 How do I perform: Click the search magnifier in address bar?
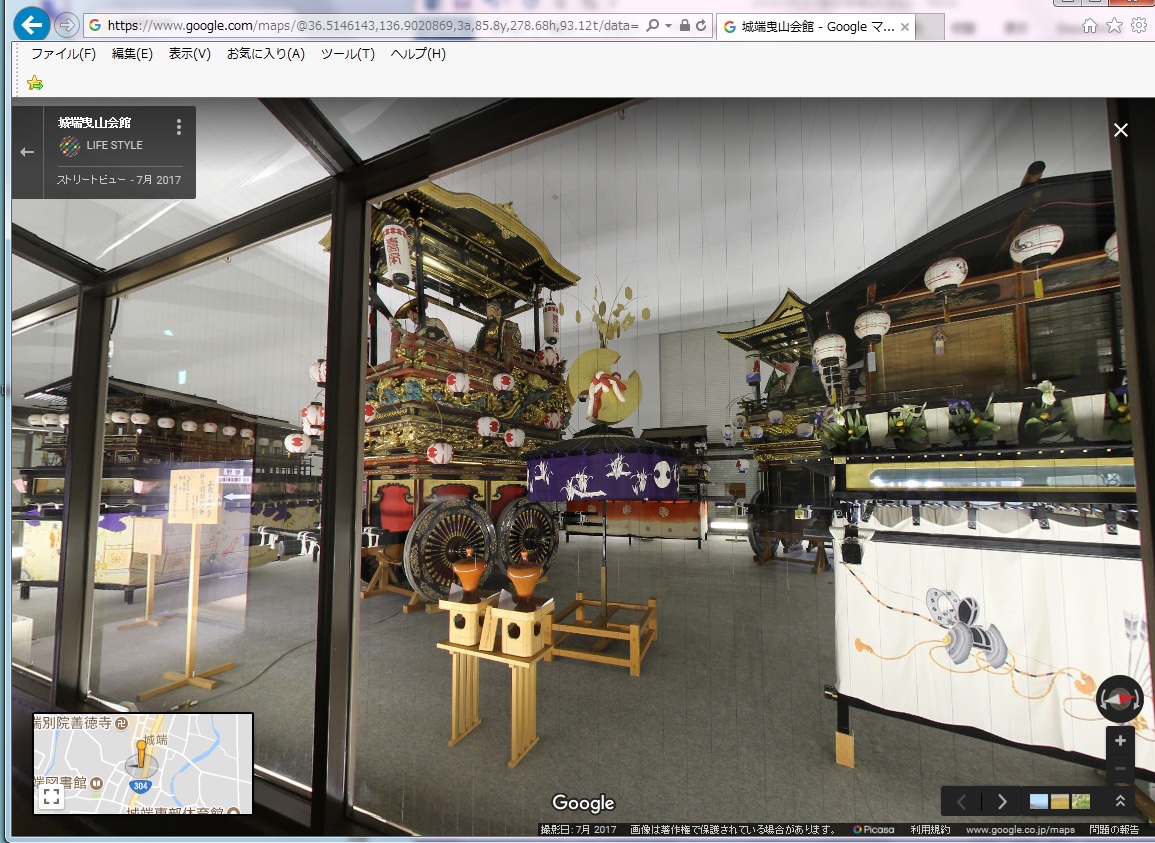pyautogui.click(x=652, y=26)
